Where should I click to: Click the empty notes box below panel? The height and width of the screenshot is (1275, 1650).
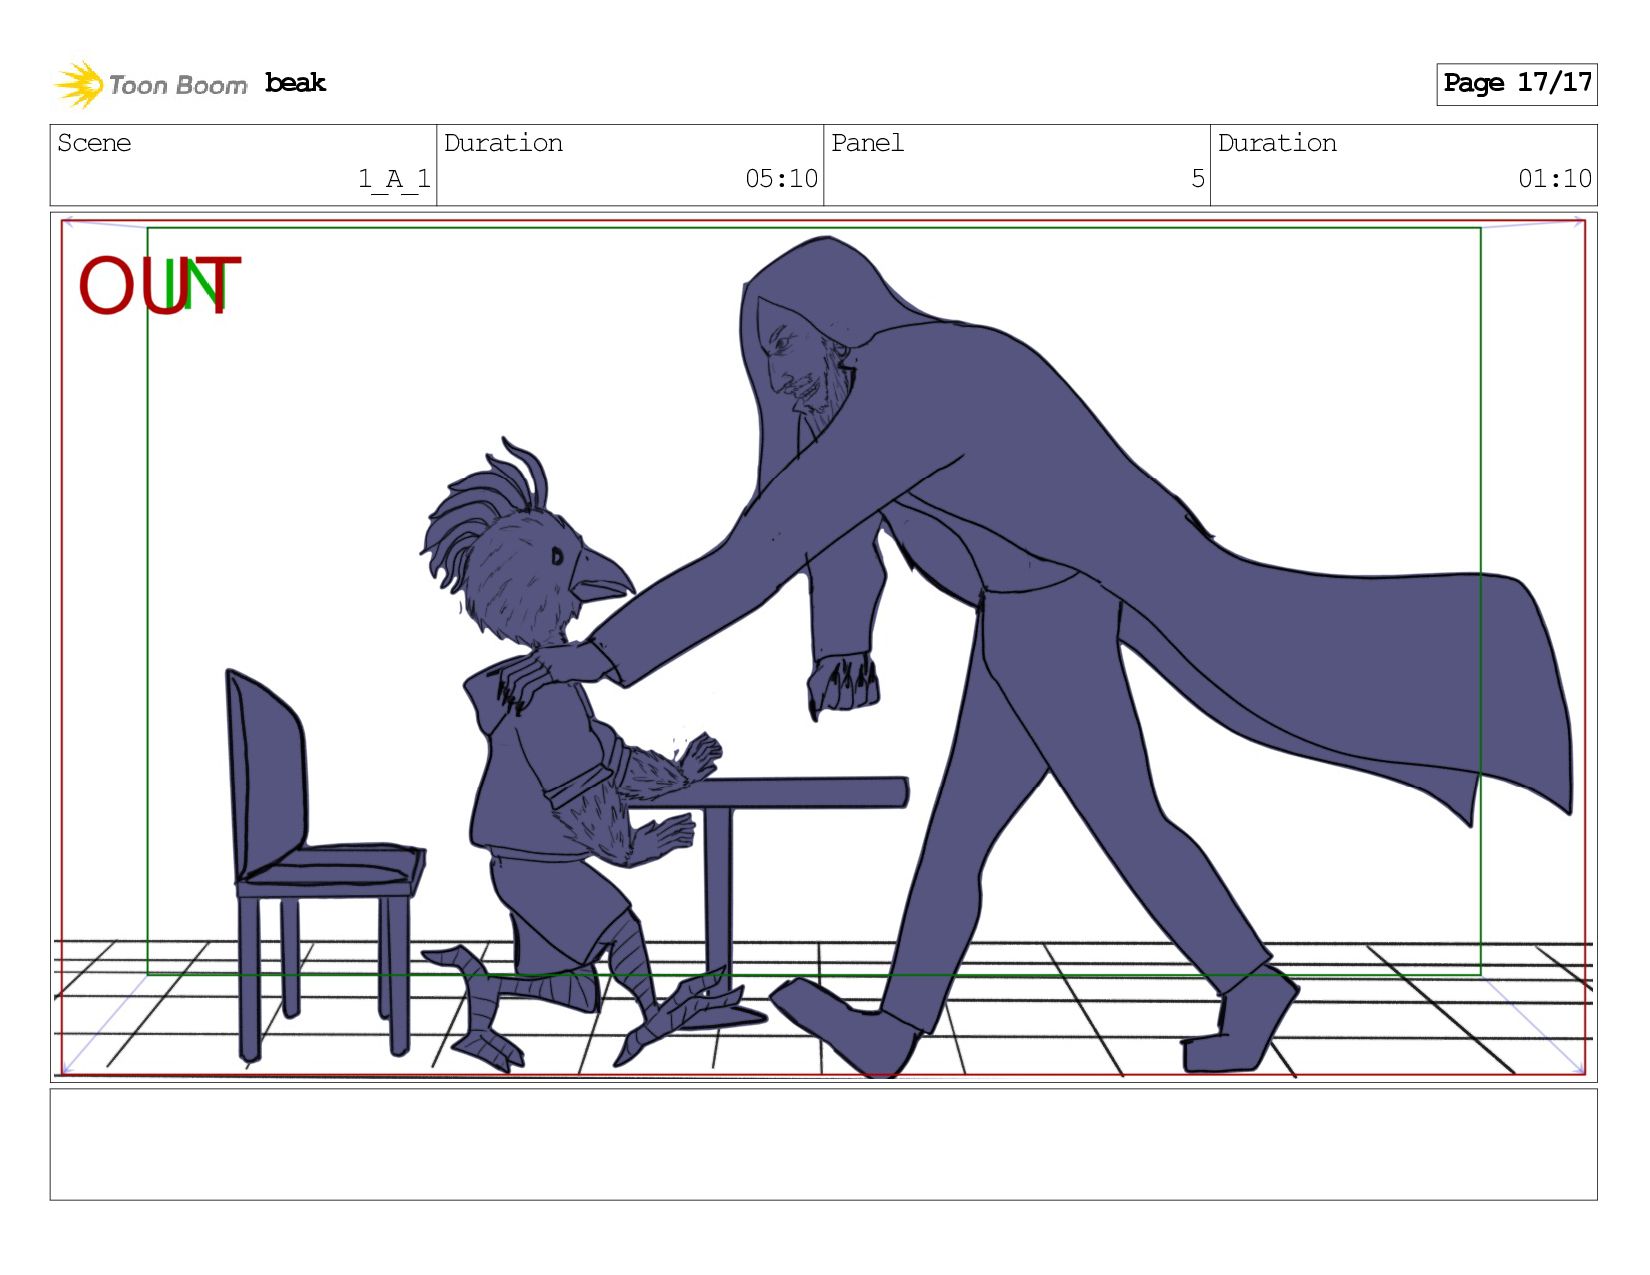click(x=823, y=1144)
